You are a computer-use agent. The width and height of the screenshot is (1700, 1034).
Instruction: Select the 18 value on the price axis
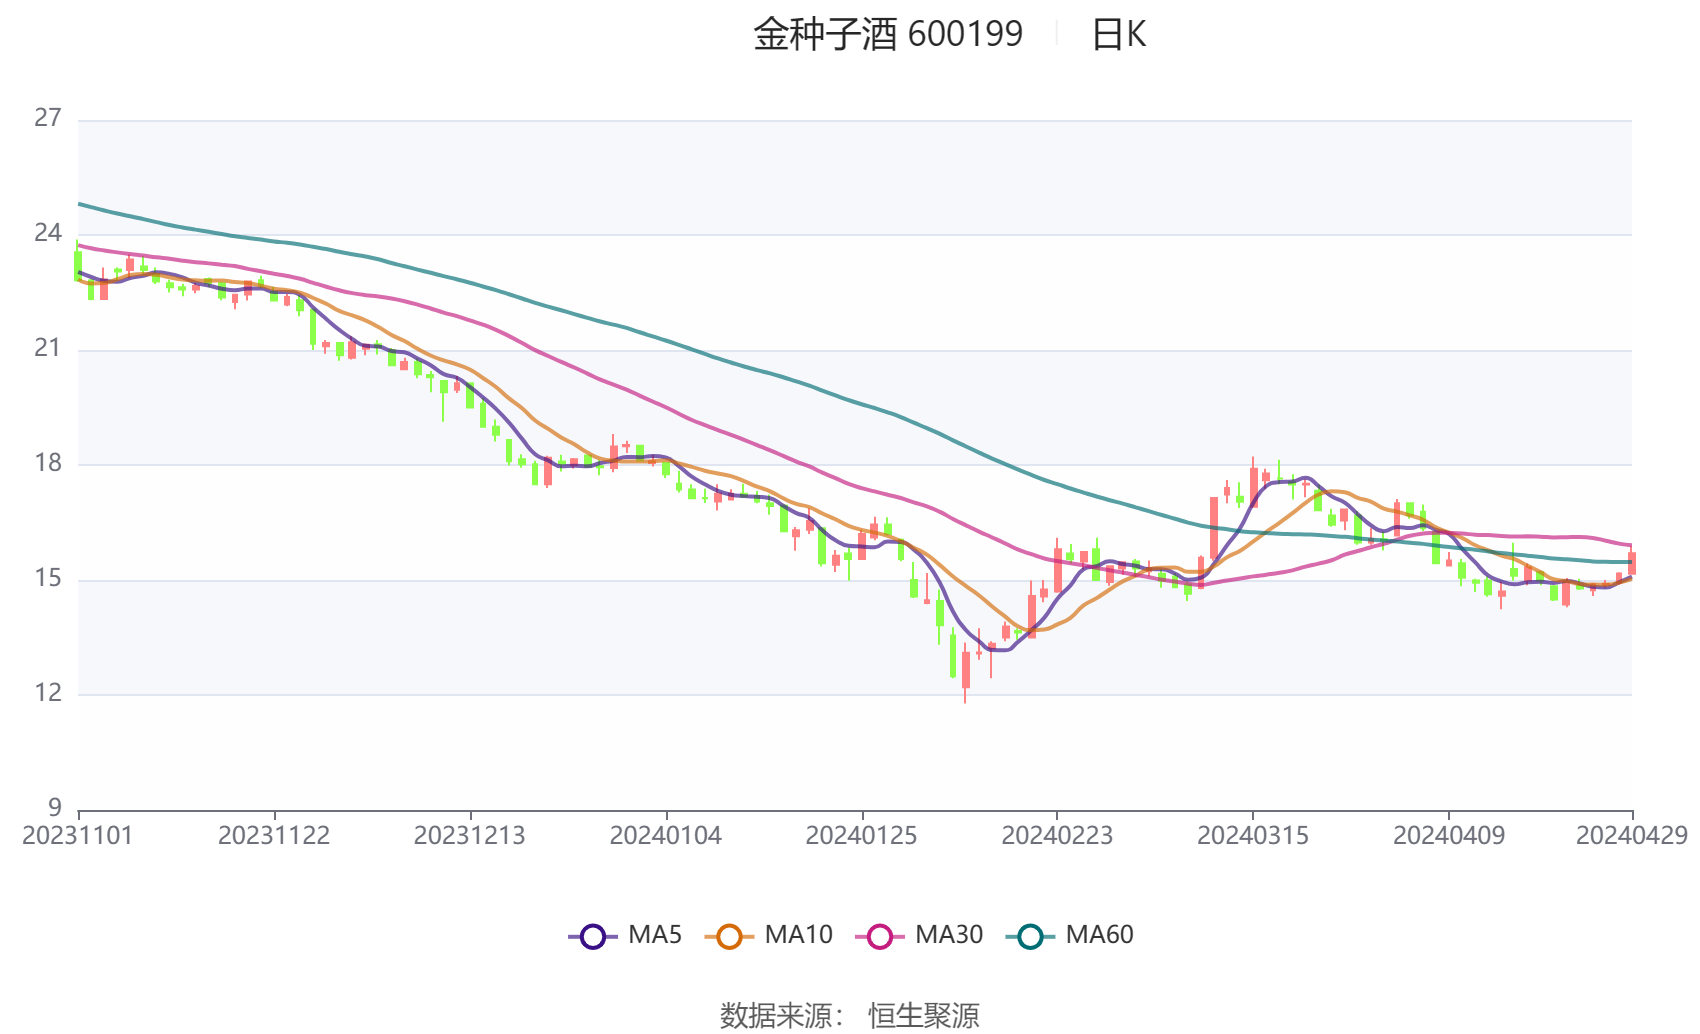(x=48, y=463)
